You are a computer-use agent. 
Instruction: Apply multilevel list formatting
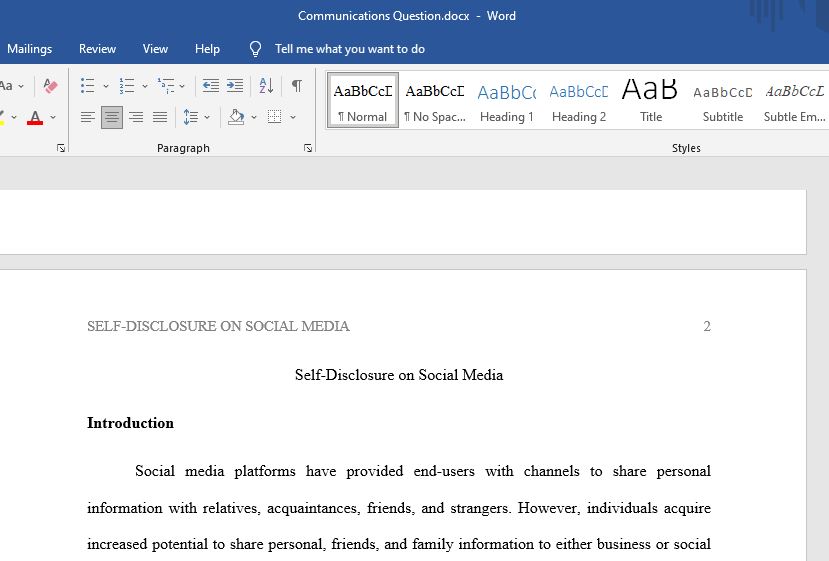(x=166, y=86)
